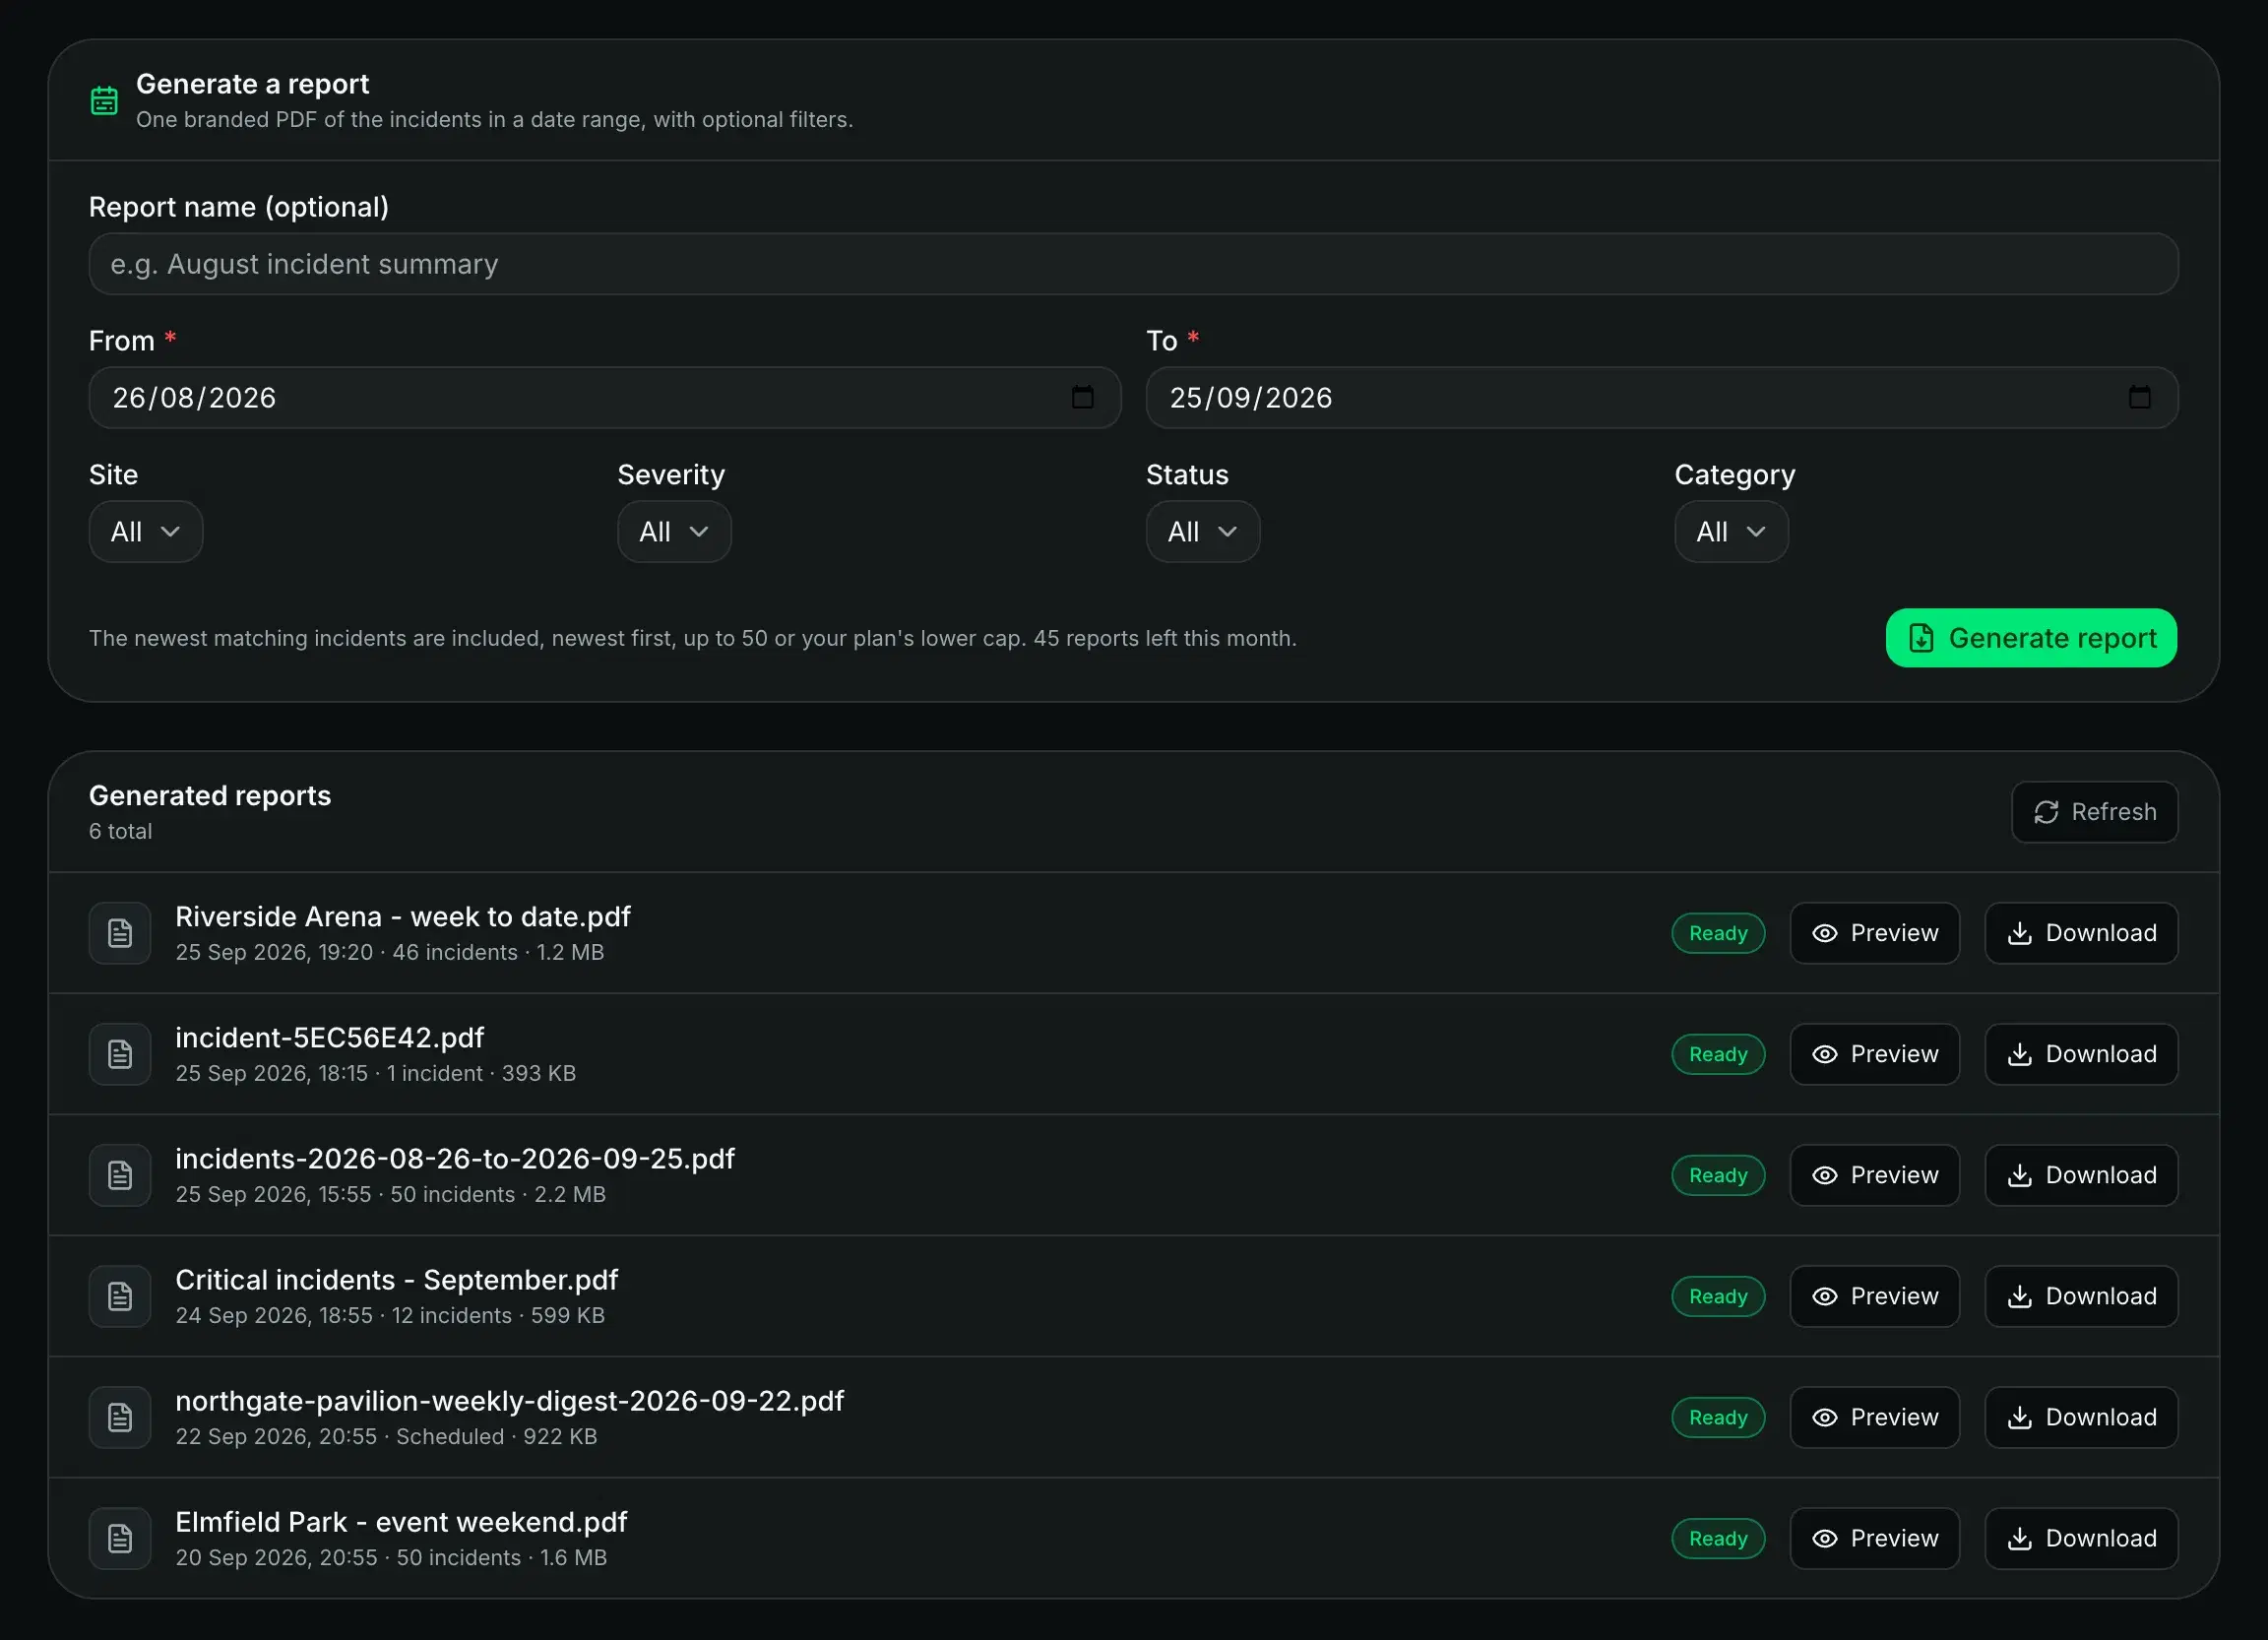Image resolution: width=2268 pixels, height=1640 pixels.
Task: Click the document icon beside Critical incidents - September.pdf
Action: [120, 1296]
